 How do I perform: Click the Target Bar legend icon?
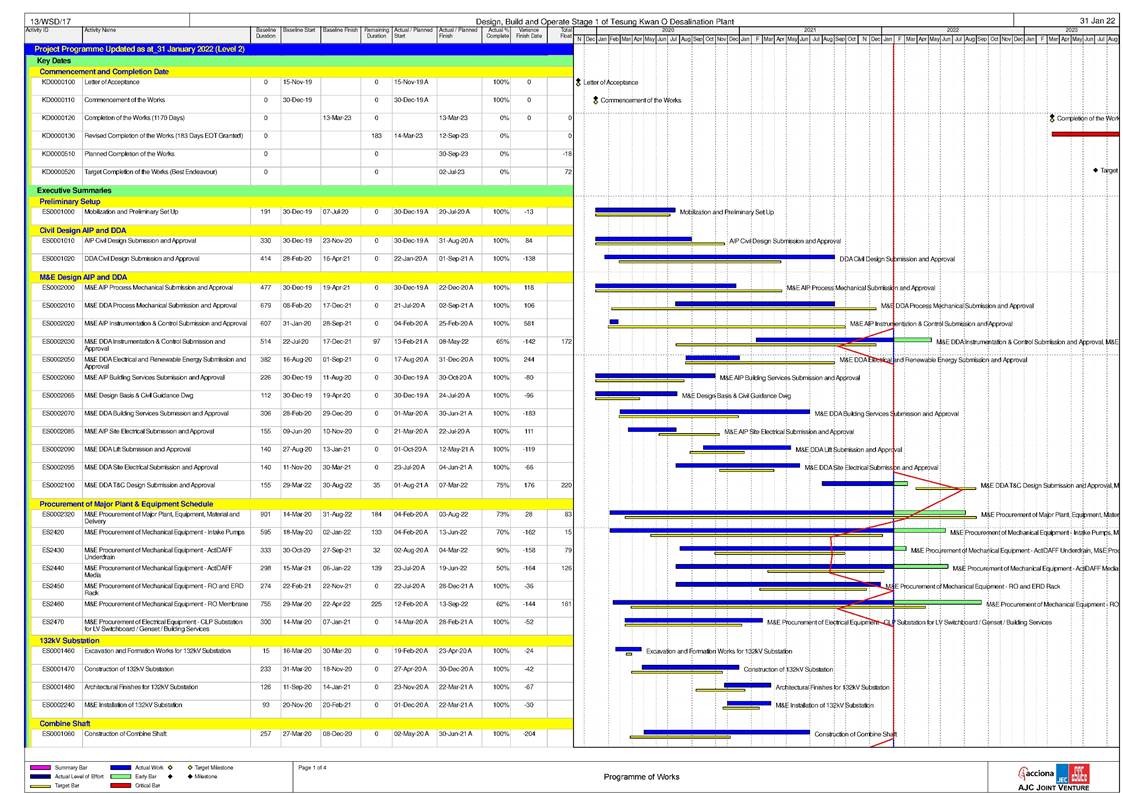point(41,786)
